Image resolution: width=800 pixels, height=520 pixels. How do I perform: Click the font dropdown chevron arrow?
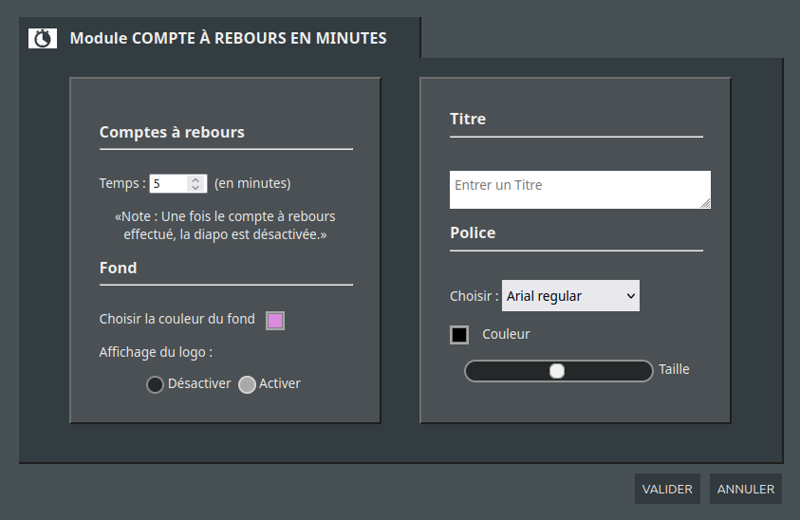pyautogui.click(x=631, y=296)
